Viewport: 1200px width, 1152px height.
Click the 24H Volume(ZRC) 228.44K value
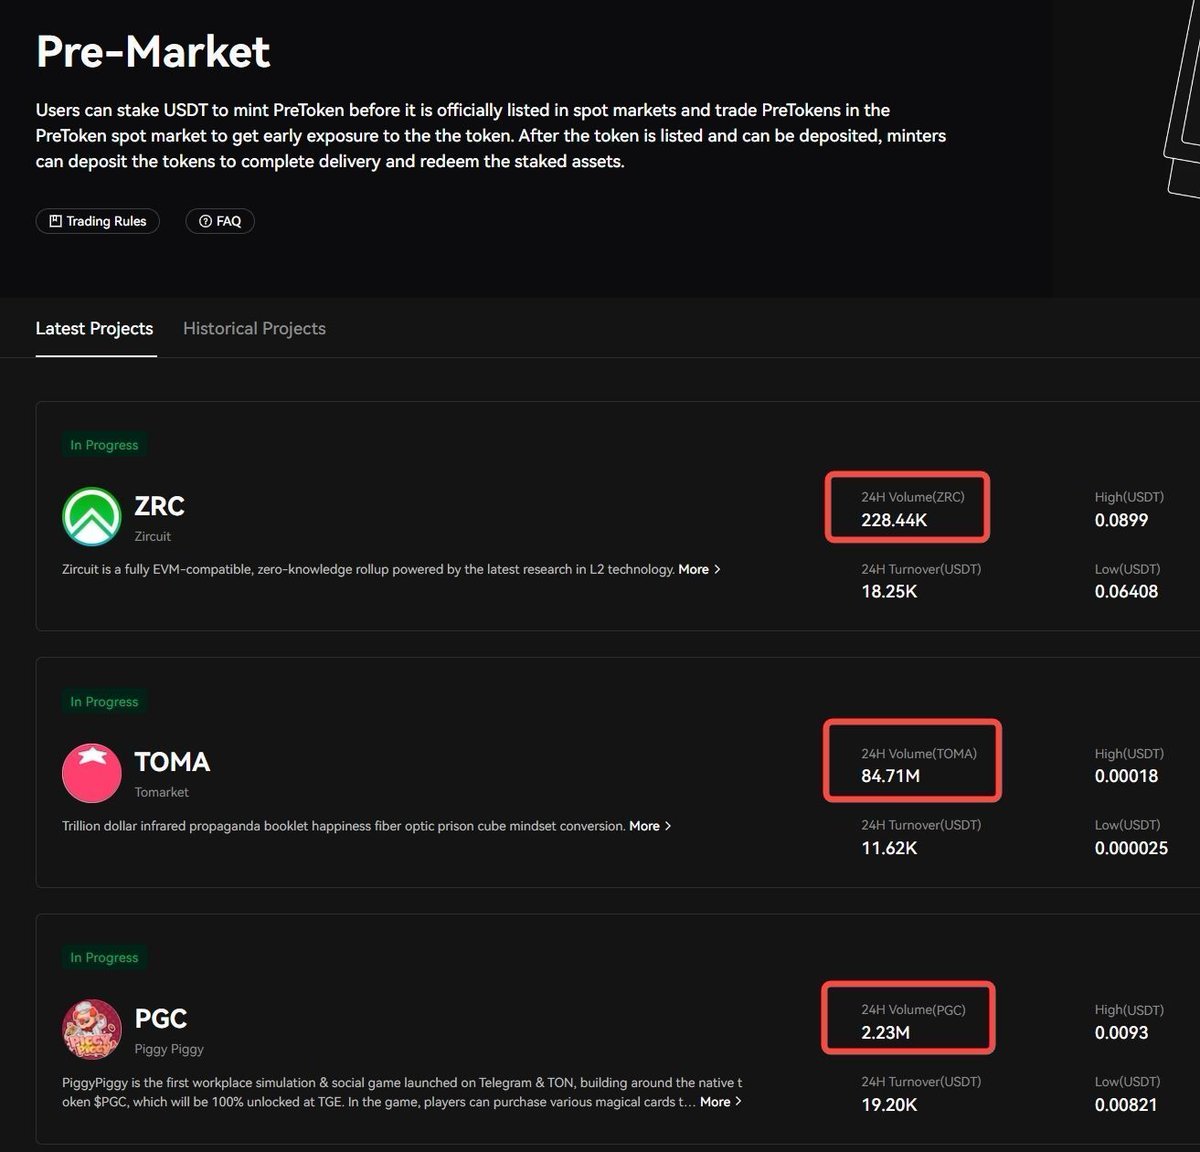(x=894, y=520)
